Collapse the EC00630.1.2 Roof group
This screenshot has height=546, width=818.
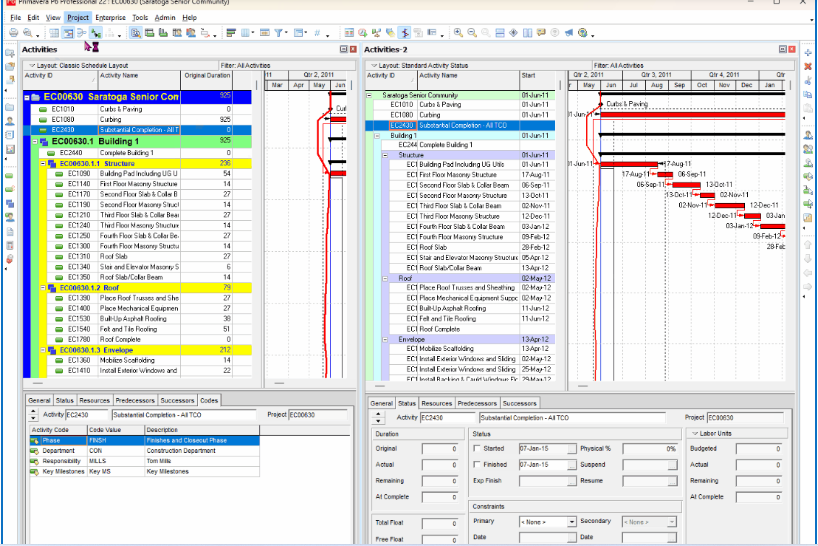click(44, 288)
